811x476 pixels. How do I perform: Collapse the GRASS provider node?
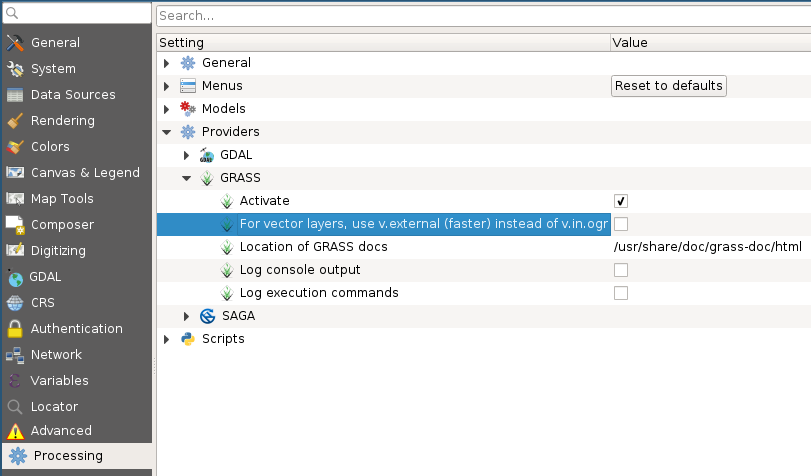click(187, 178)
